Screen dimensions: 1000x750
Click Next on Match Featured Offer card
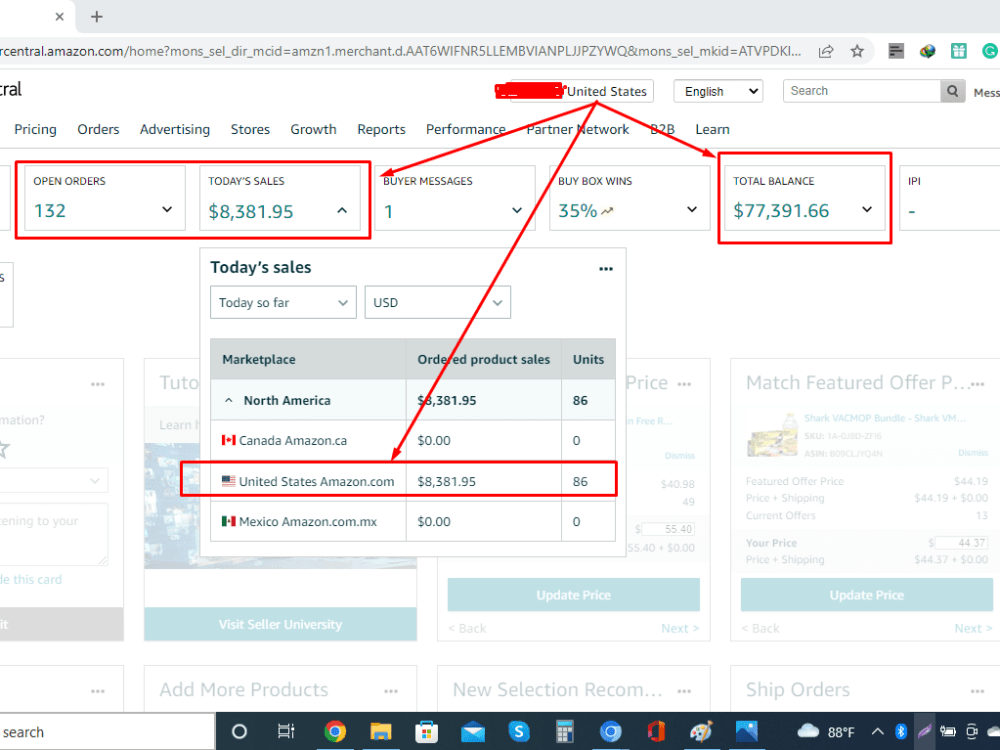coord(973,629)
